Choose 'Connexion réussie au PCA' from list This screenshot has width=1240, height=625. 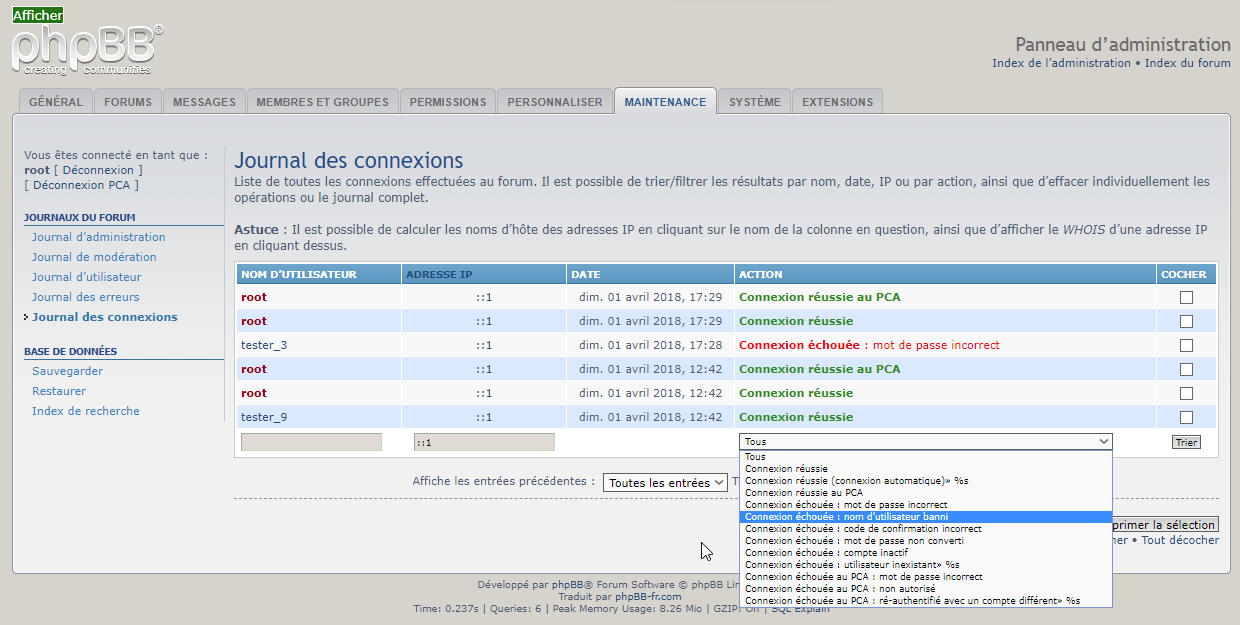coord(803,493)
